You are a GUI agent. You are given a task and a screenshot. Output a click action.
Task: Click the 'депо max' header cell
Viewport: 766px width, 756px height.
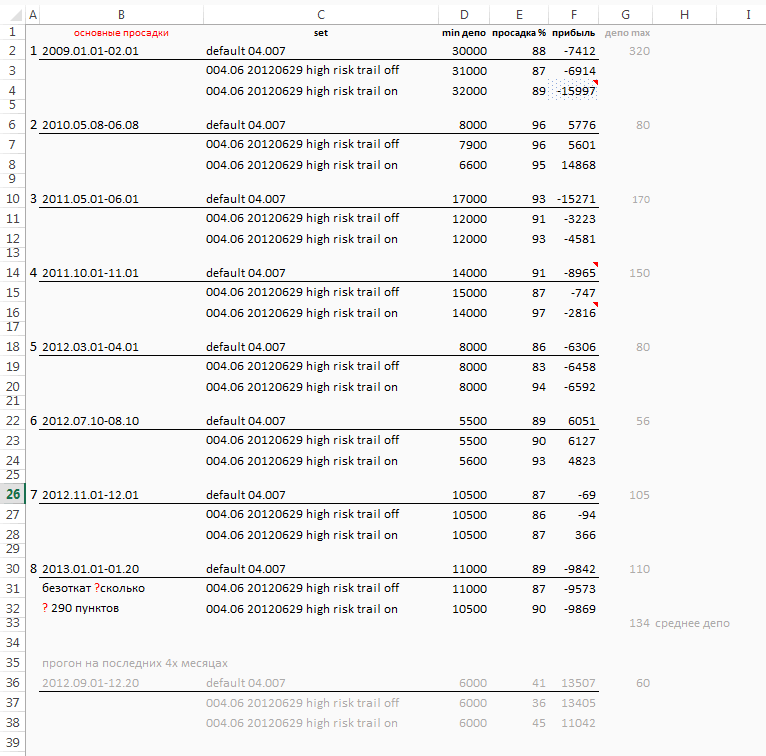[x=627, y=33]
